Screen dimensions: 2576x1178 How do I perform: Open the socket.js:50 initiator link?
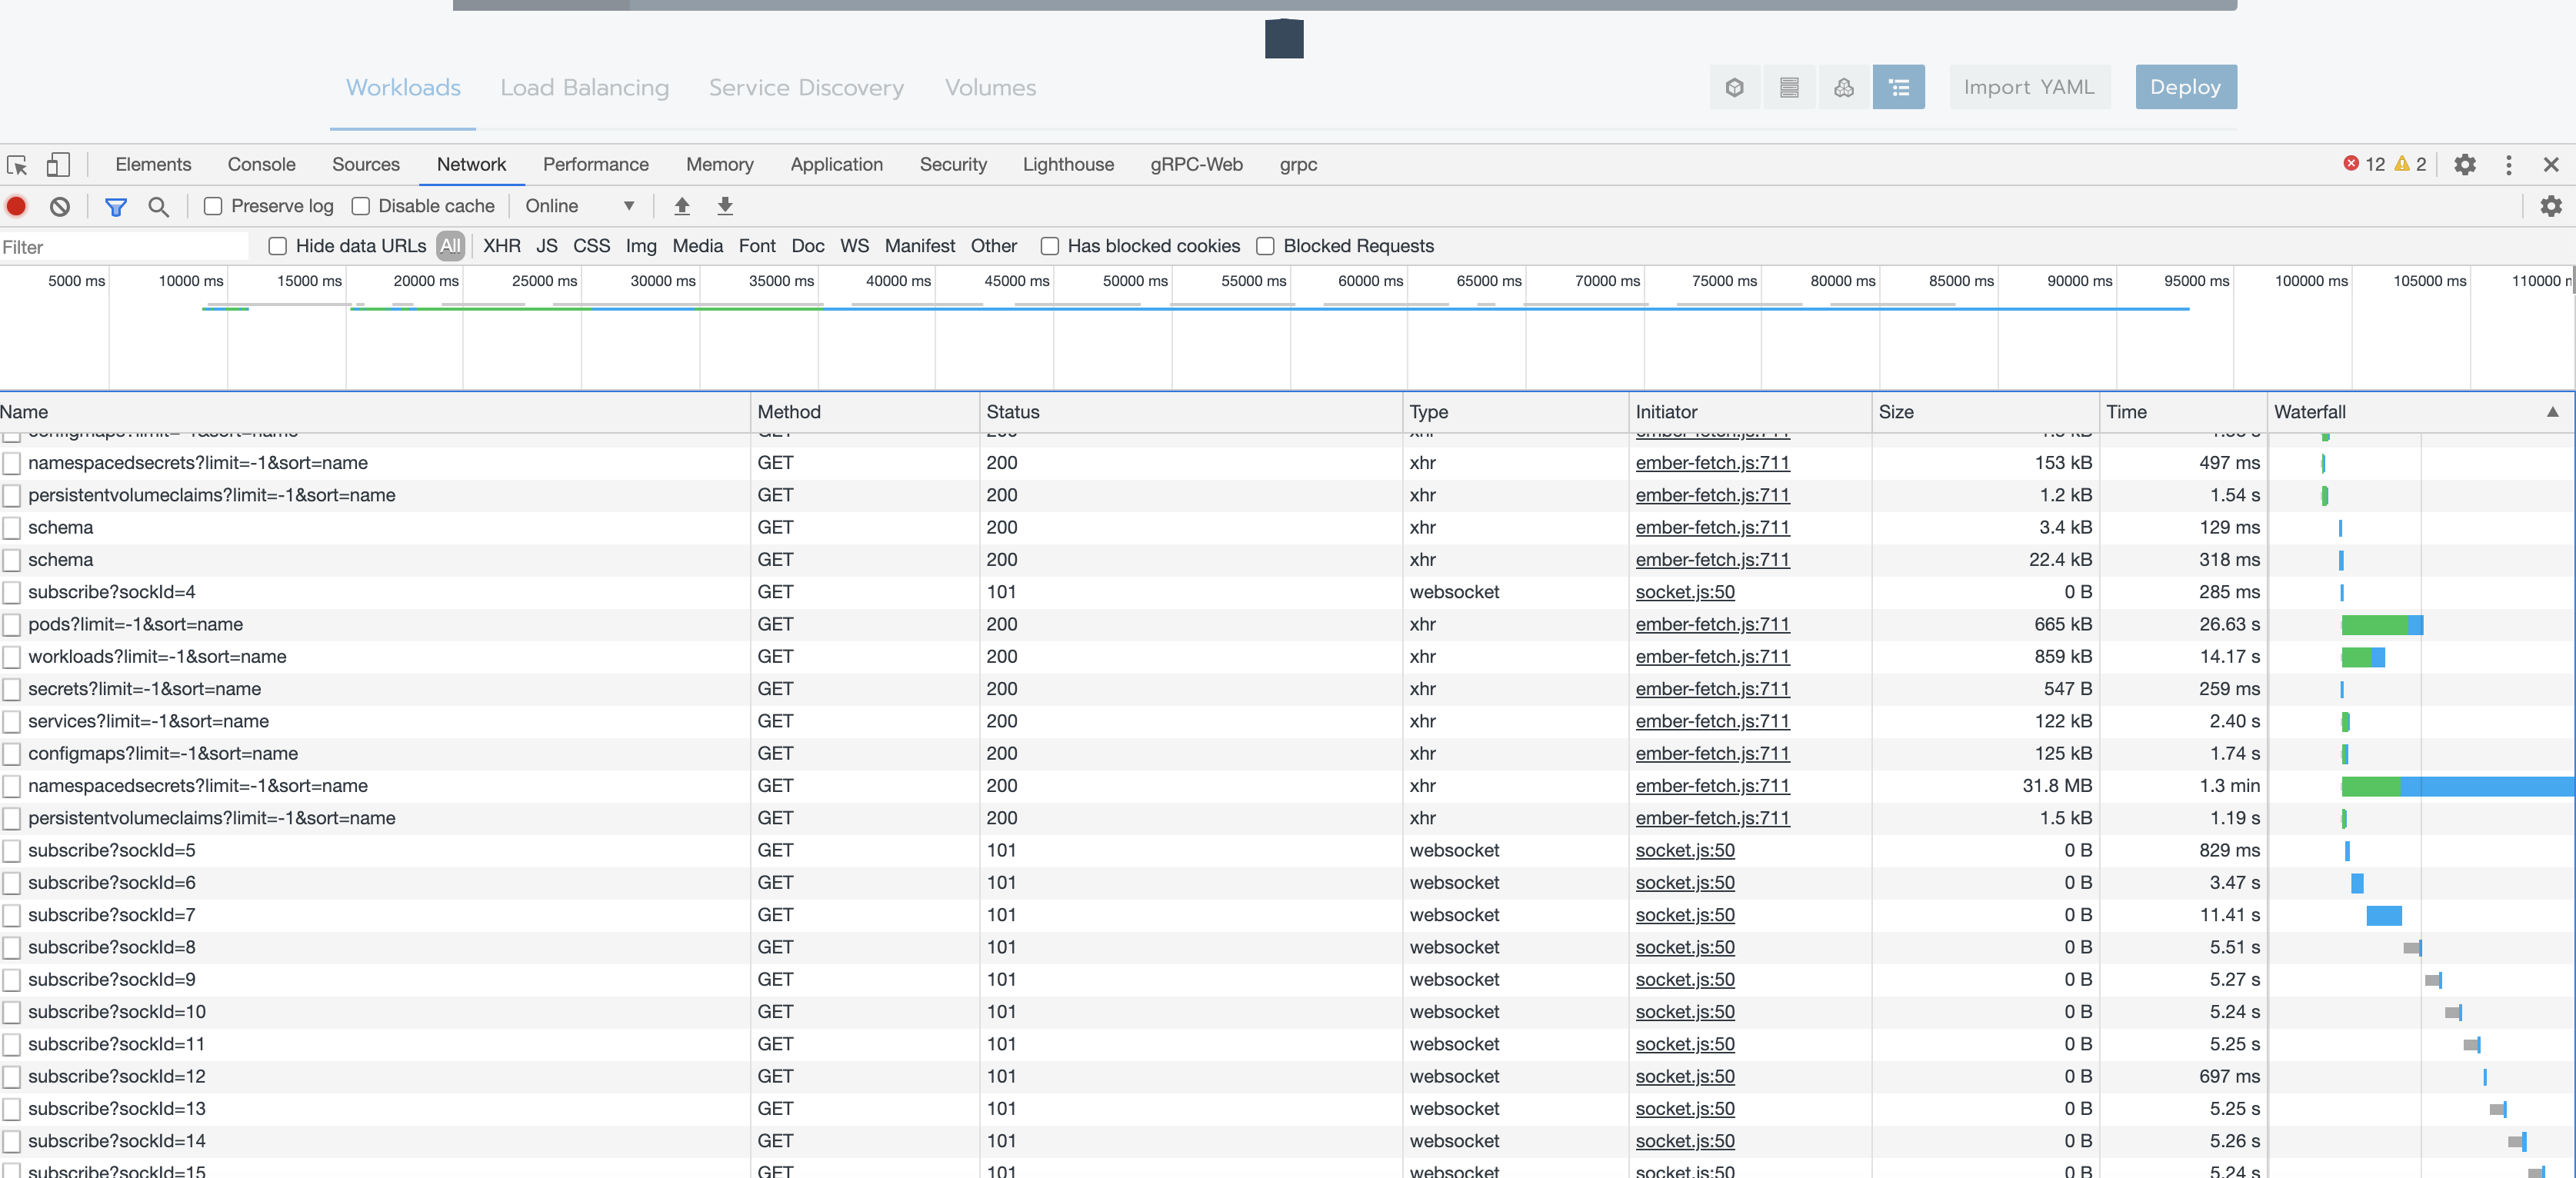coord(1685,592)
